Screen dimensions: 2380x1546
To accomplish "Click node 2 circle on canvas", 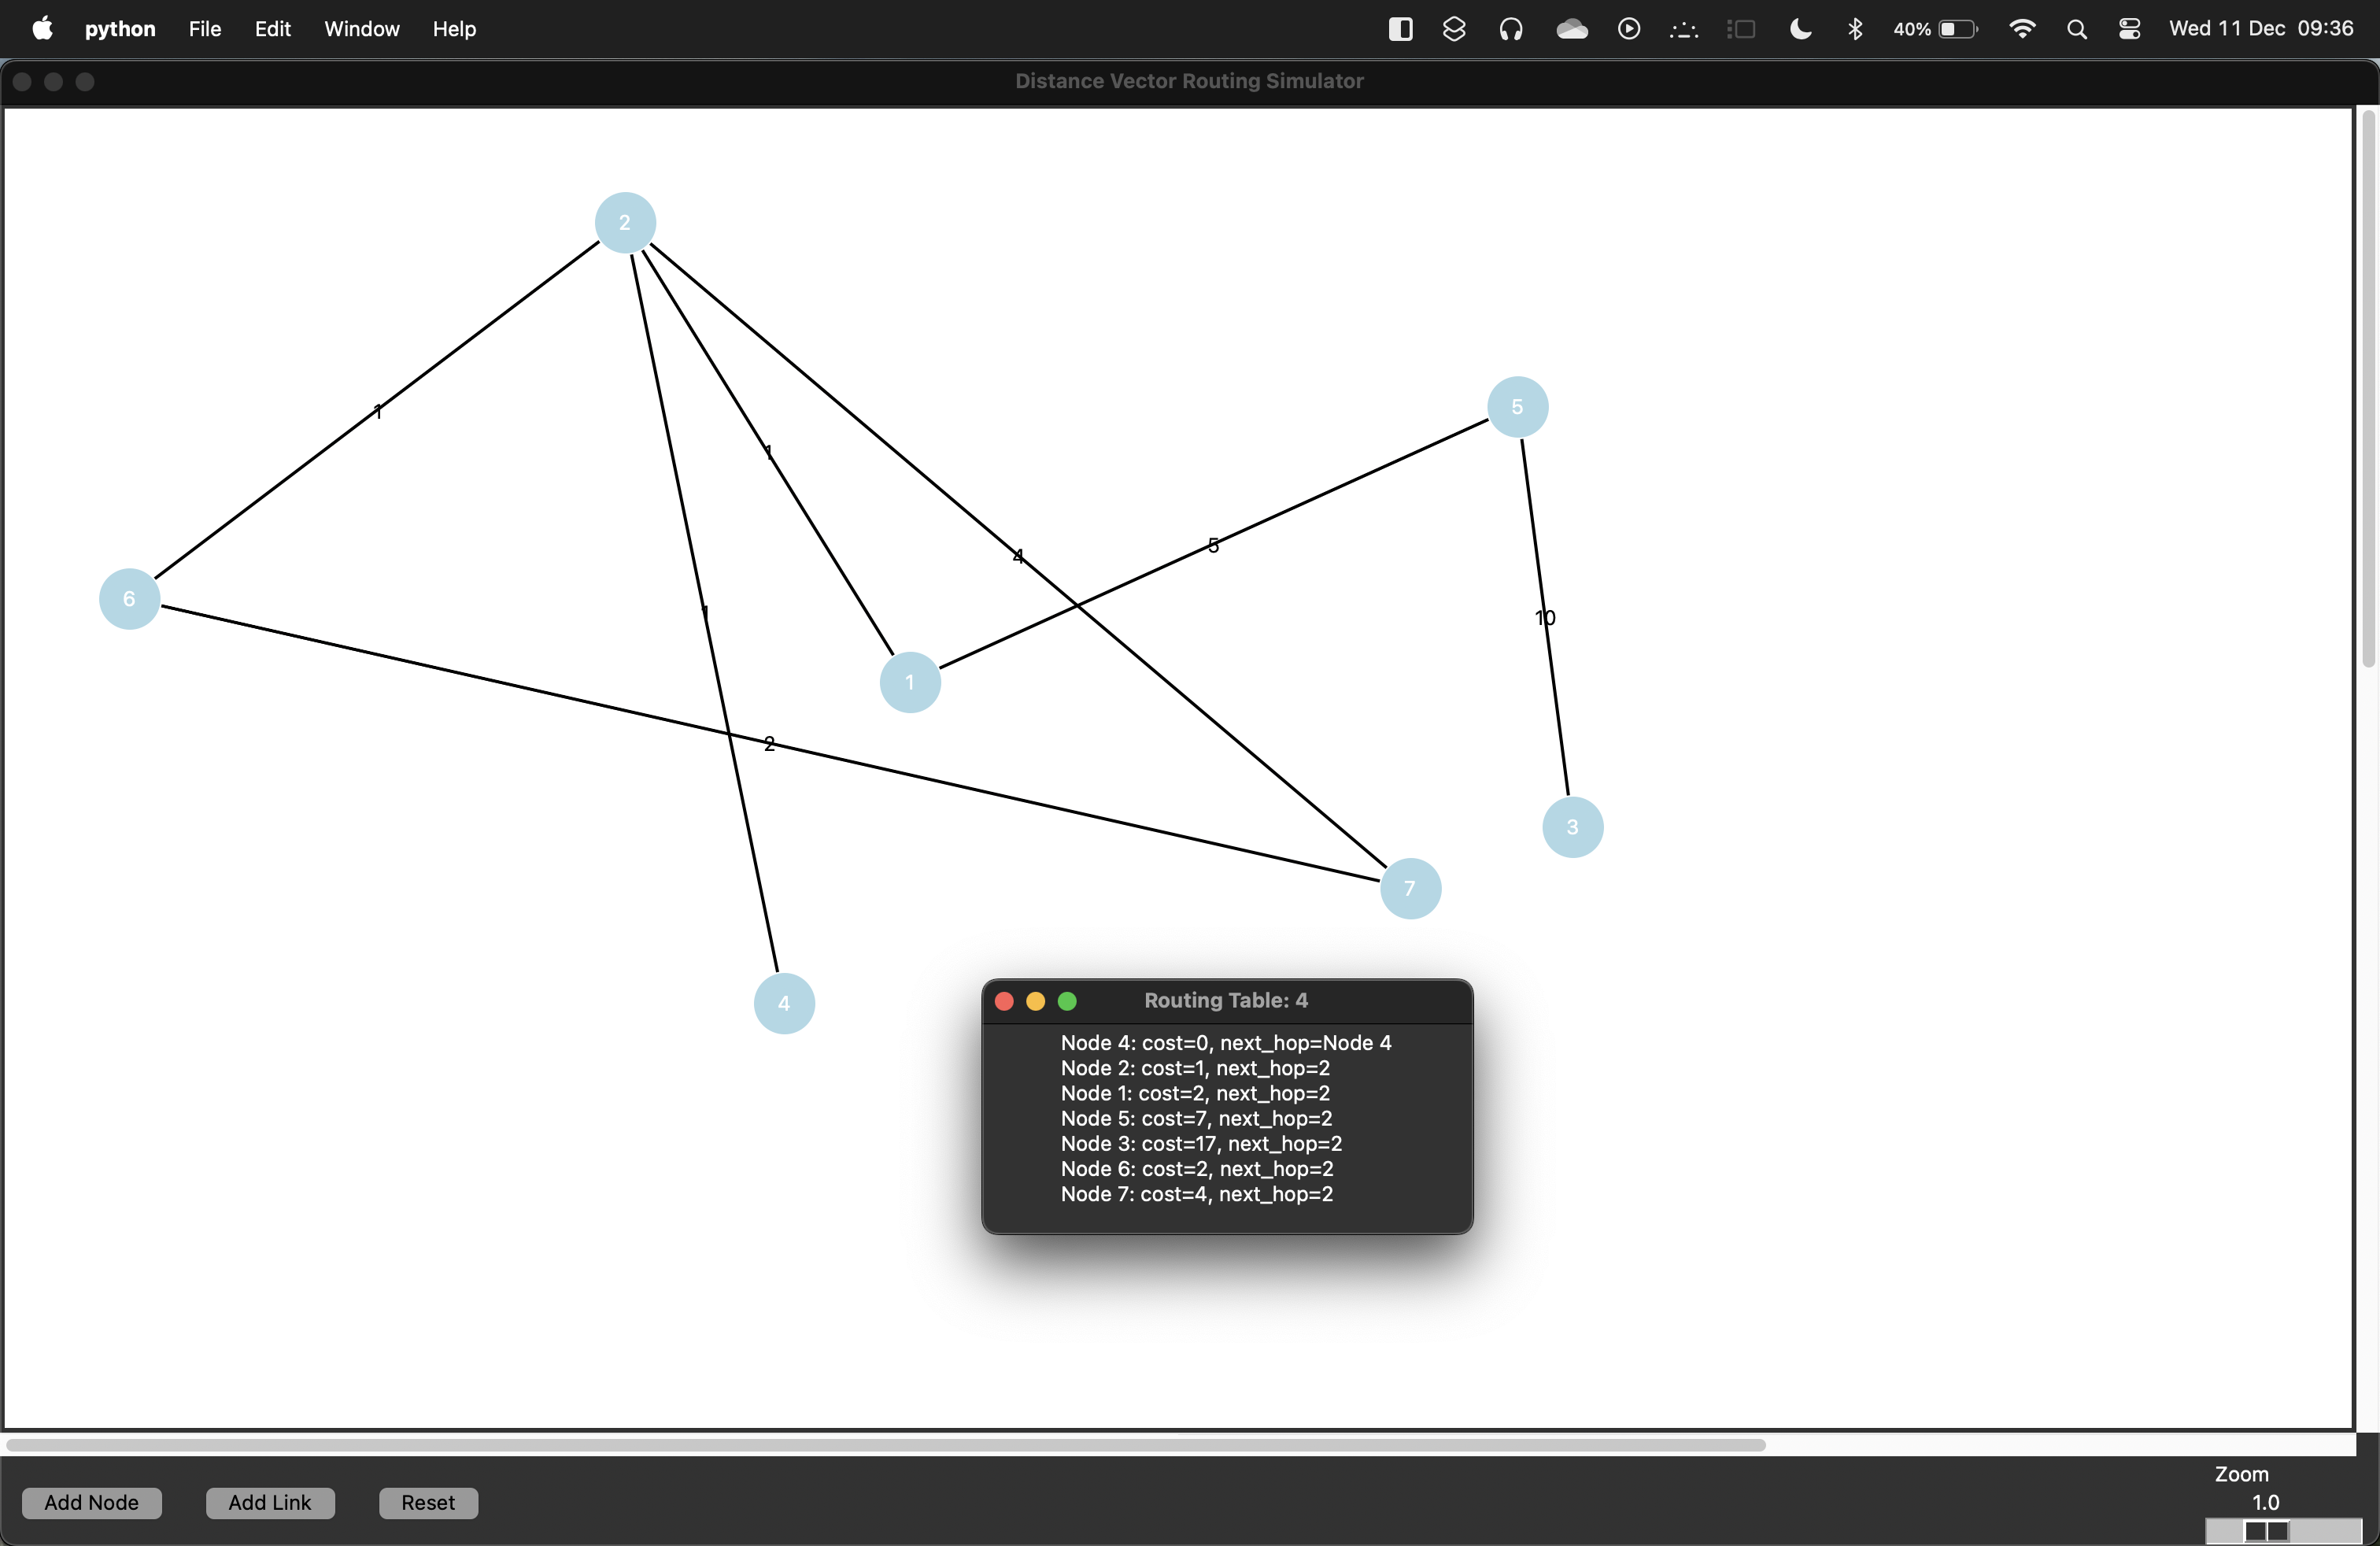I will pyautogui.click(x=625, y=222).
